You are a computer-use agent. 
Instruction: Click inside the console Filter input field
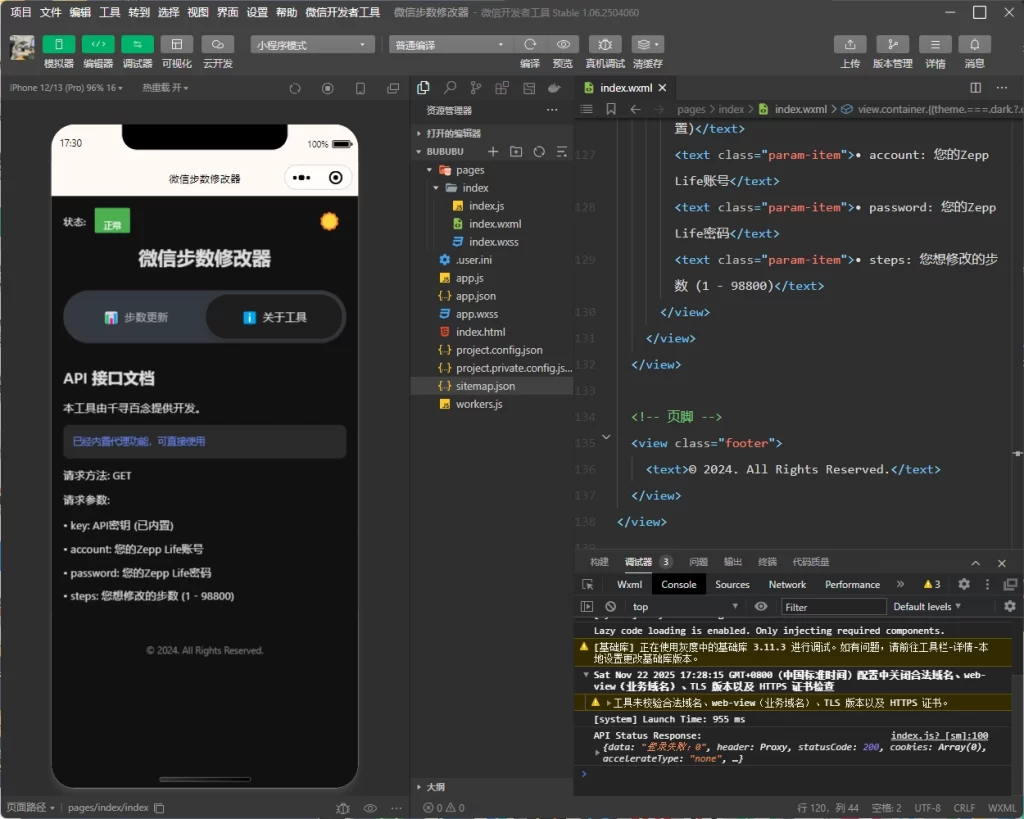(833, 606)
